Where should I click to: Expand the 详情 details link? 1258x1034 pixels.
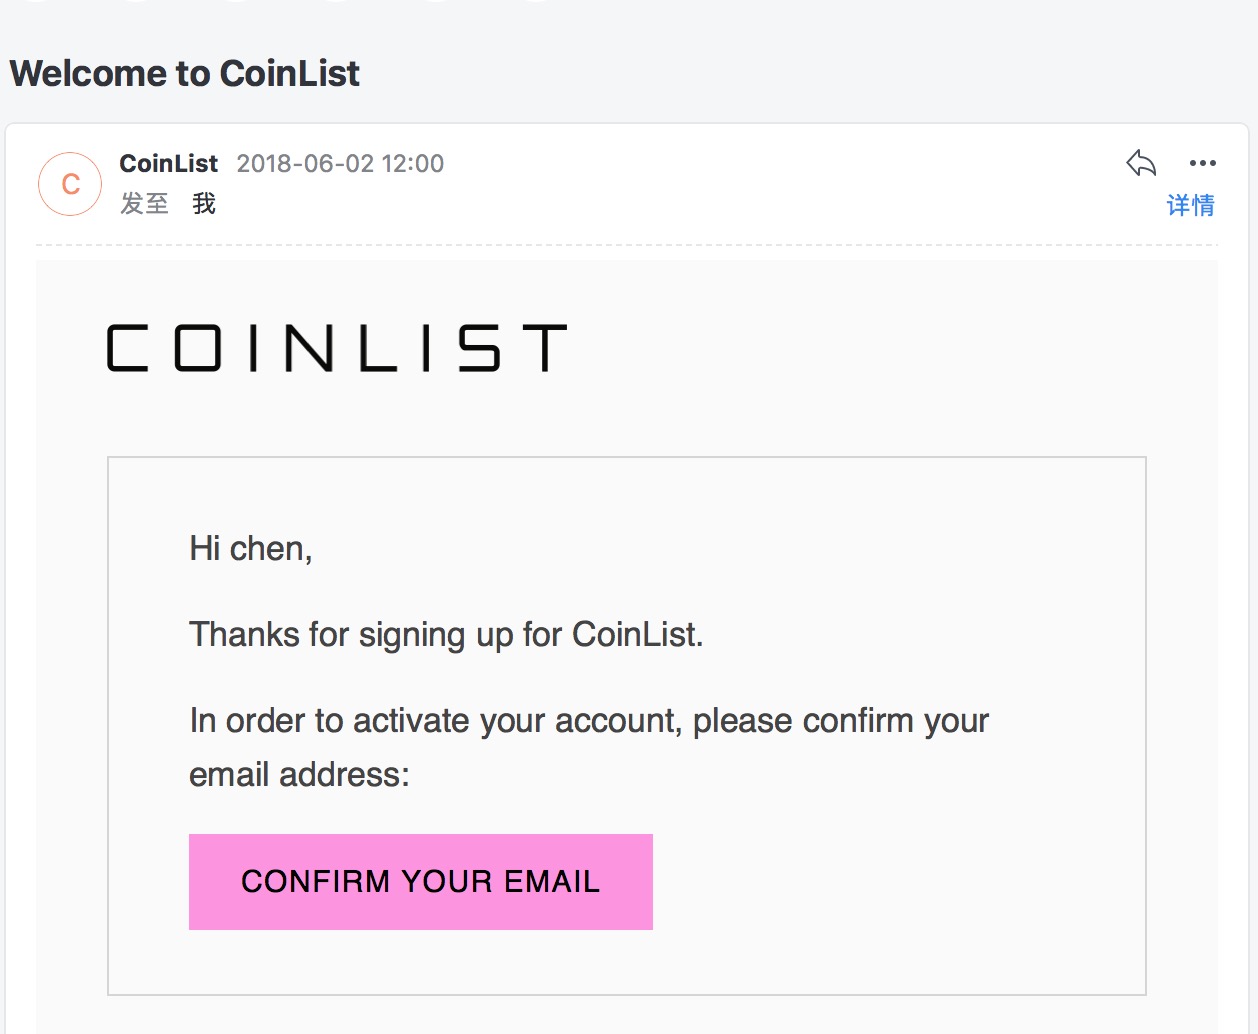pos(1190,205)
